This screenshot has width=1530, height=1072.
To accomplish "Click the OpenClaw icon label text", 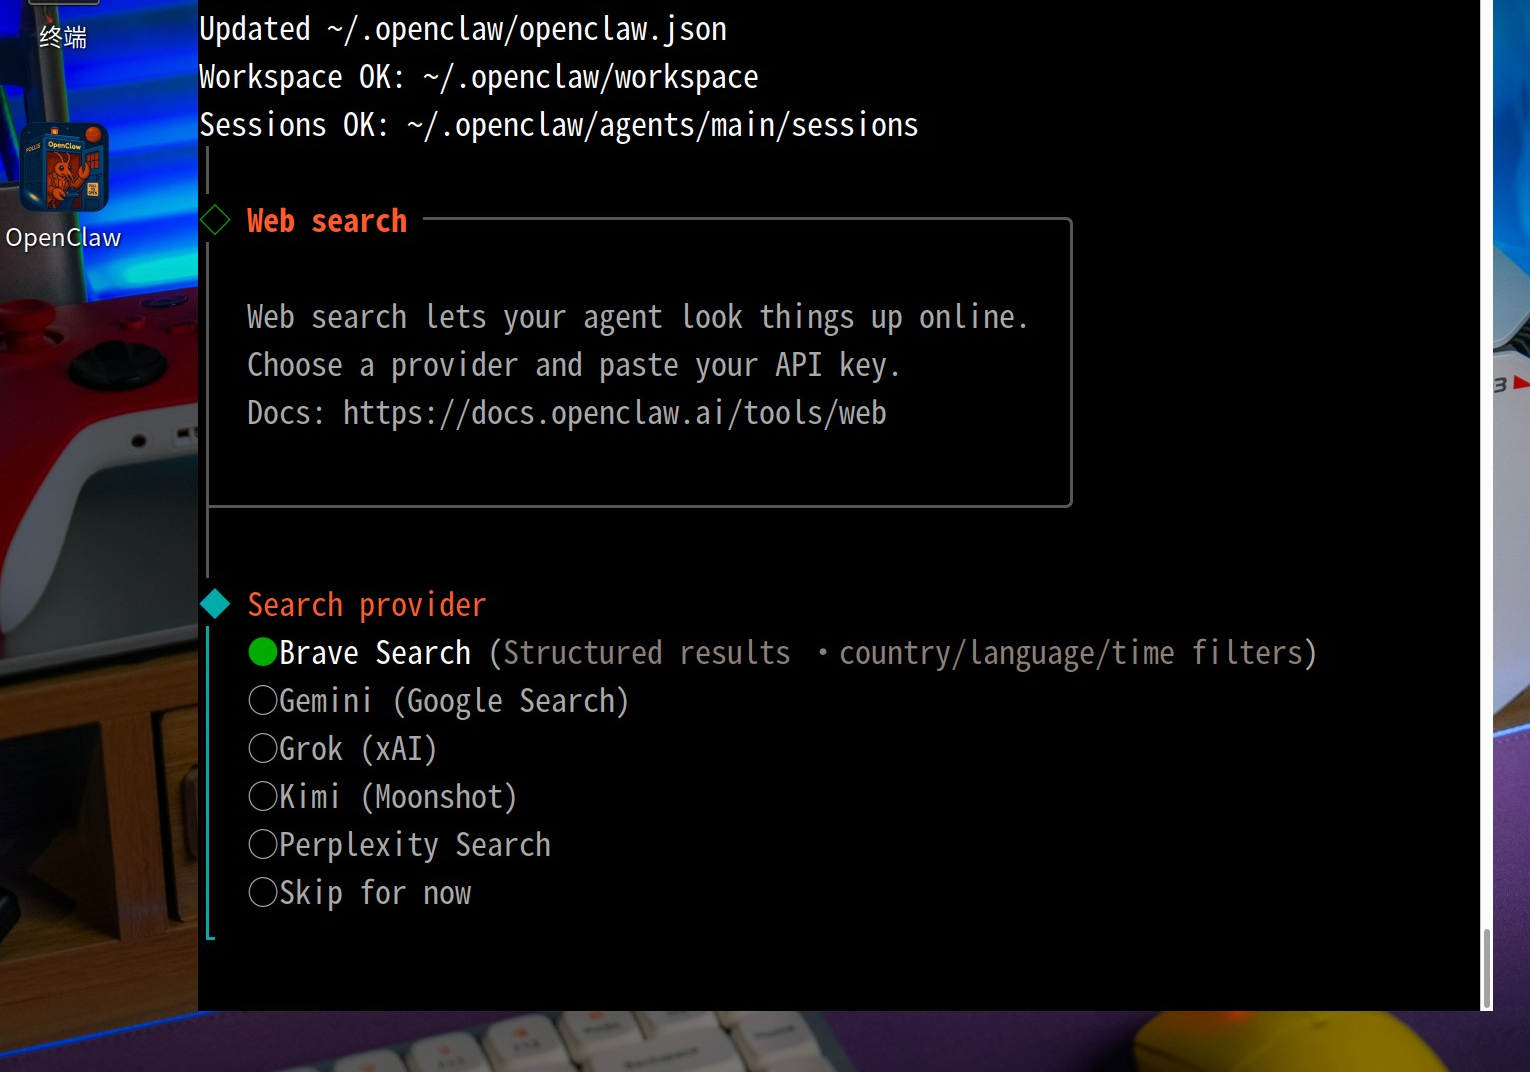I will [x=63, y=238].
